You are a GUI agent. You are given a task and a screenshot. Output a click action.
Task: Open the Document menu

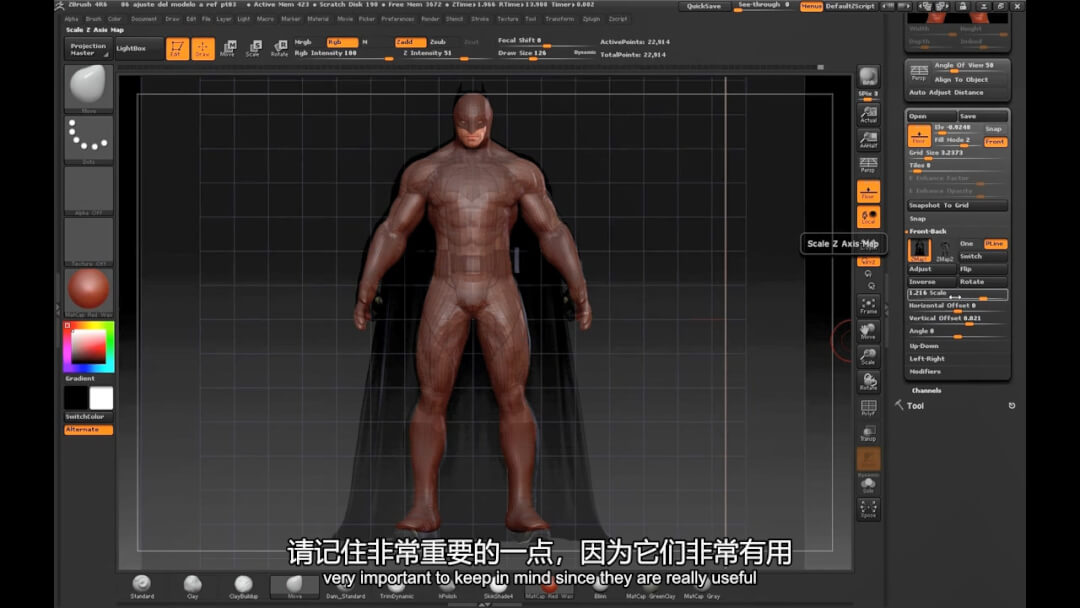point(144,19)
